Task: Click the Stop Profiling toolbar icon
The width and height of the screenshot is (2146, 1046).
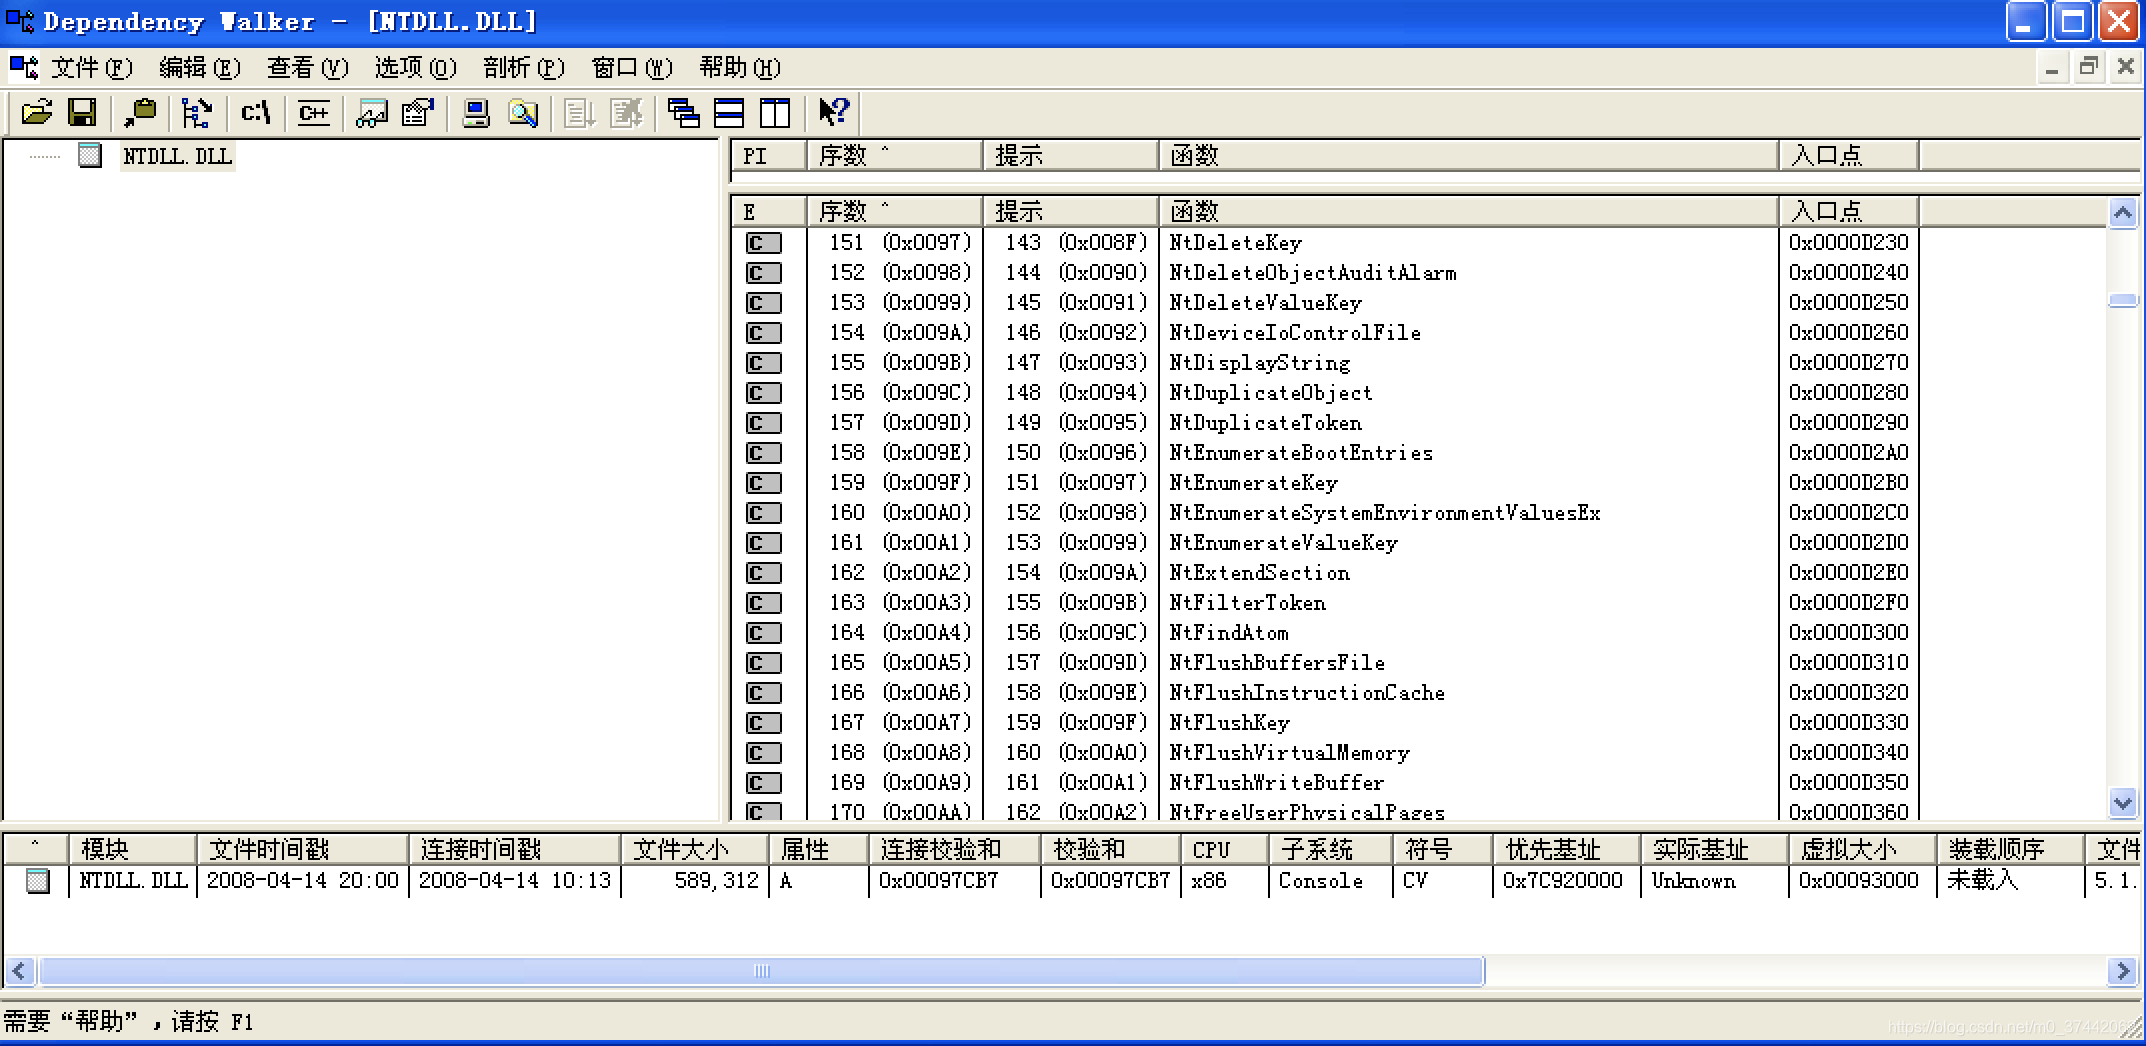Action: 626,112
